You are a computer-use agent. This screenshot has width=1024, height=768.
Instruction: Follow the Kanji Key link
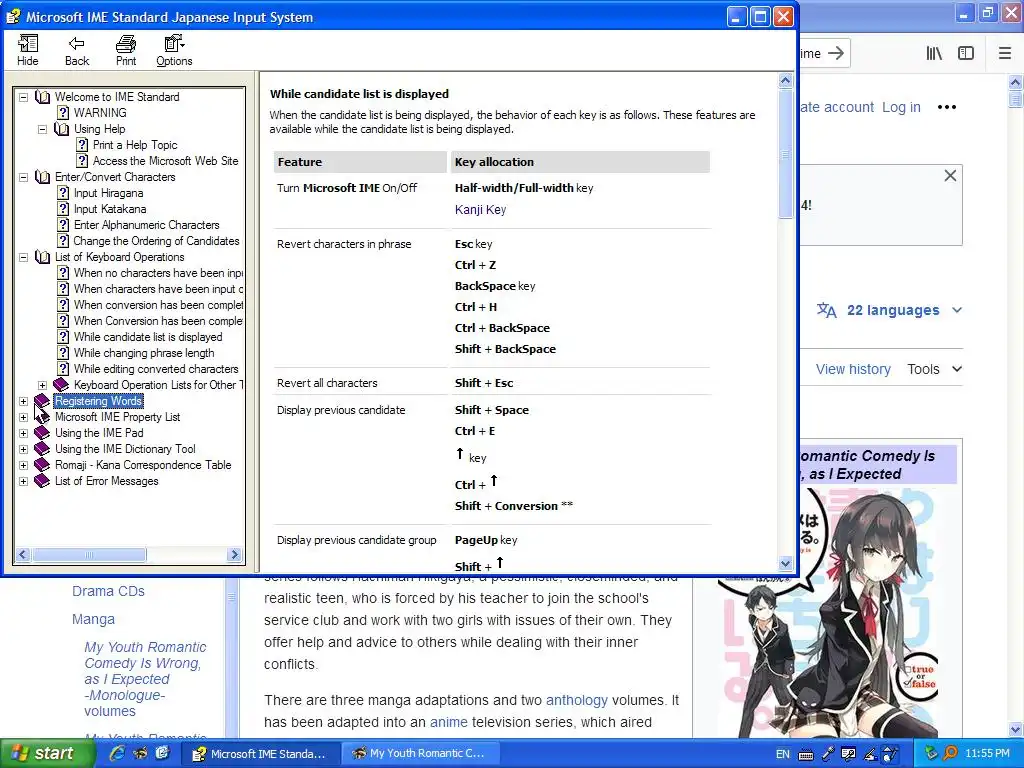coord(480,210)
